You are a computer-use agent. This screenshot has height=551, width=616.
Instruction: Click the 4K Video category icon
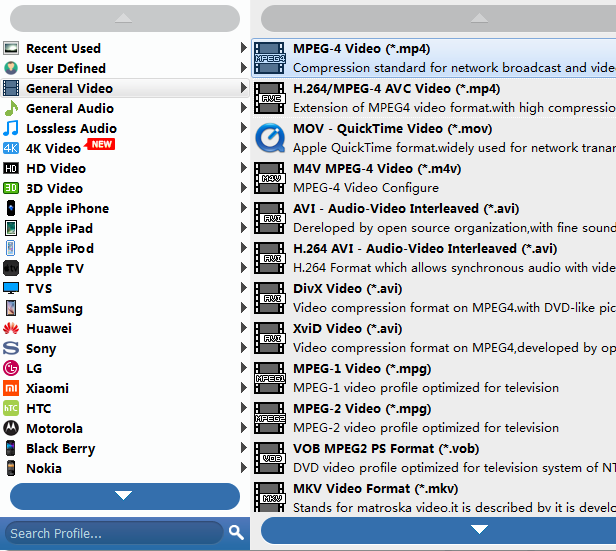pos(11,148)
